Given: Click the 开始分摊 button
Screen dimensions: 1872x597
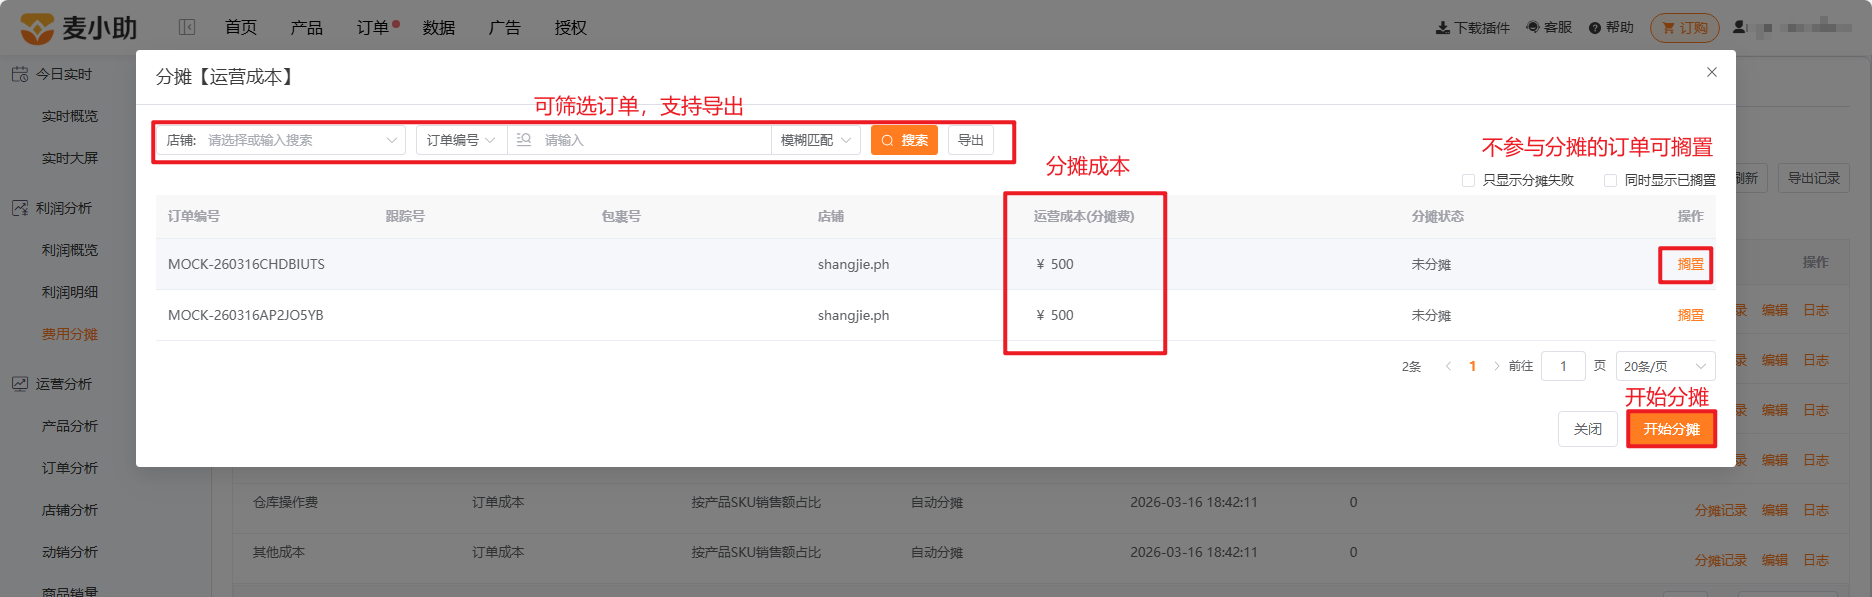Looking at the screenshot, I should [x=1671, y=429].
